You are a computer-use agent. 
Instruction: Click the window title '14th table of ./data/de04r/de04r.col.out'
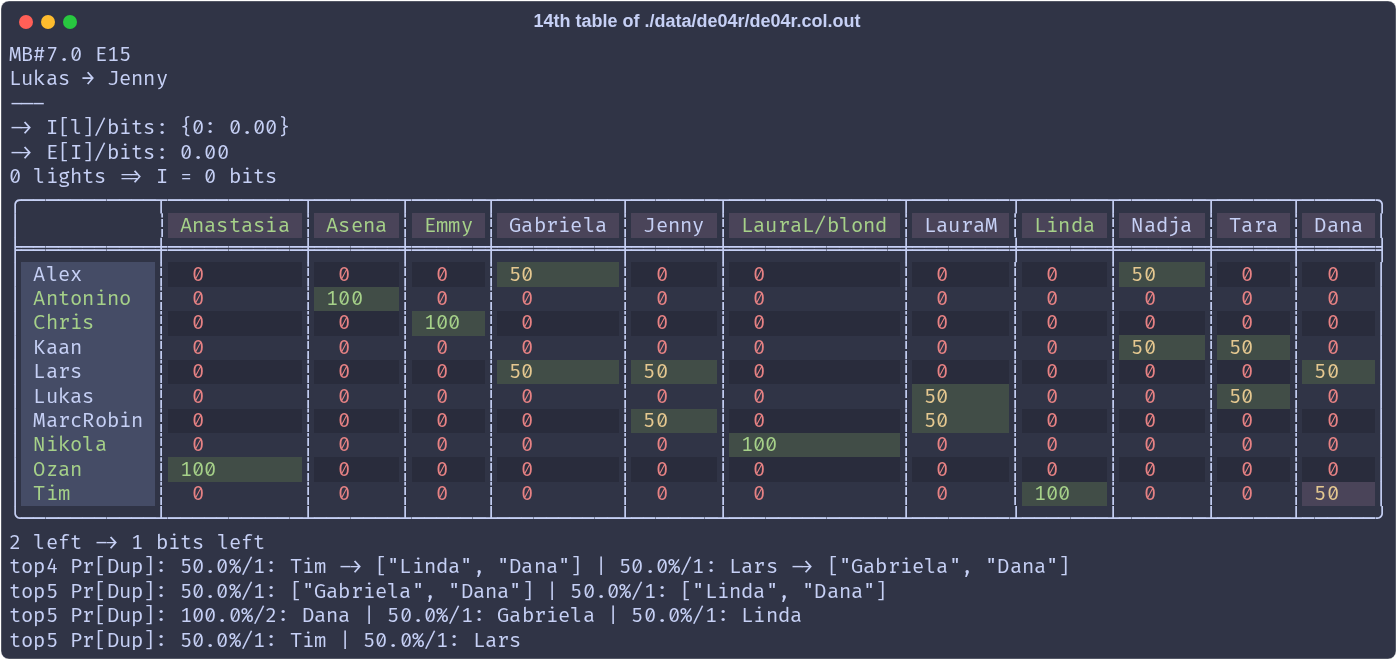coord(697,21)
